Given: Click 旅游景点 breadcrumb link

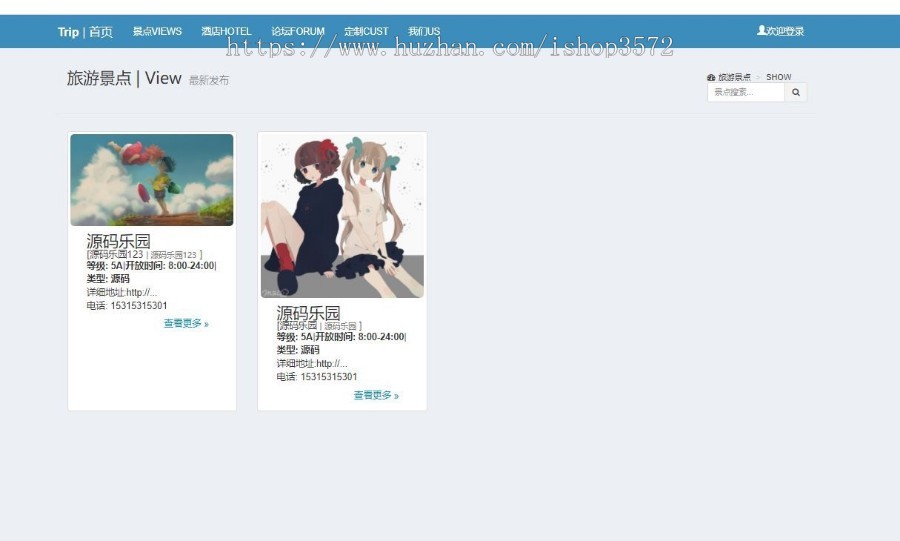Looking at the screenshot, I should point(734,77).
